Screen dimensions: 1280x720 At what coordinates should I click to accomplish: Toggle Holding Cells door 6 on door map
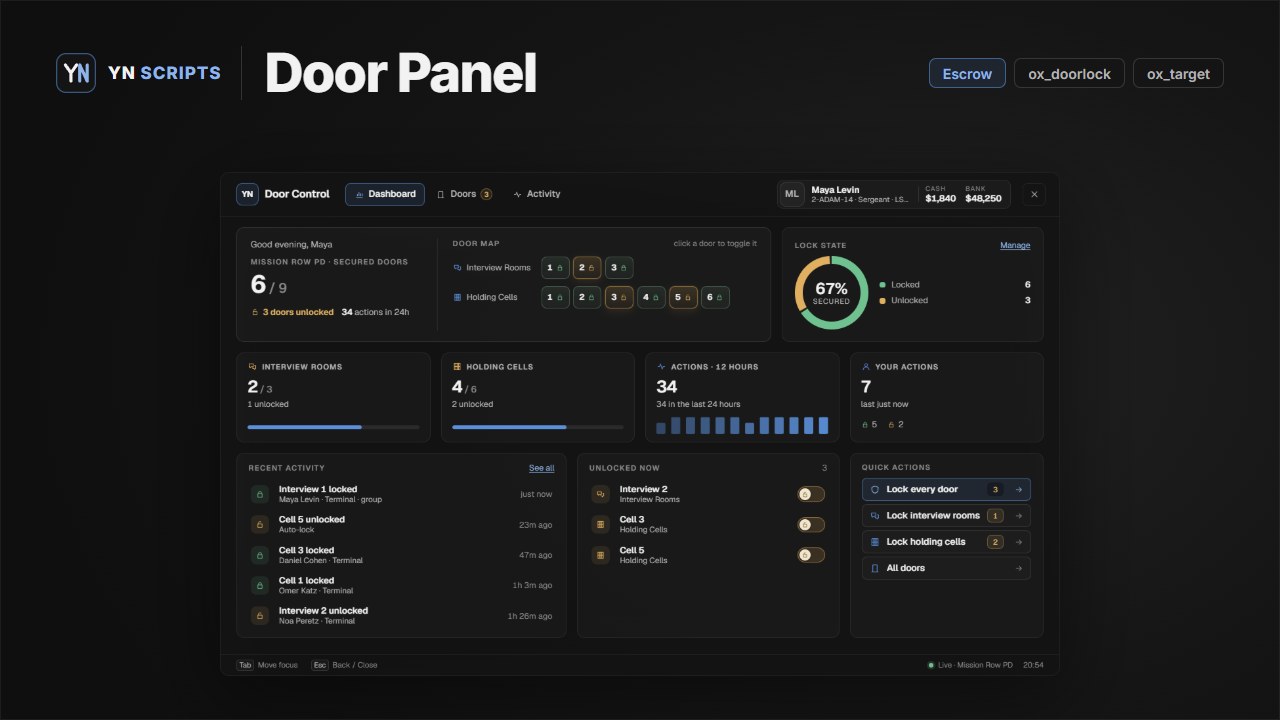point(715,297)
